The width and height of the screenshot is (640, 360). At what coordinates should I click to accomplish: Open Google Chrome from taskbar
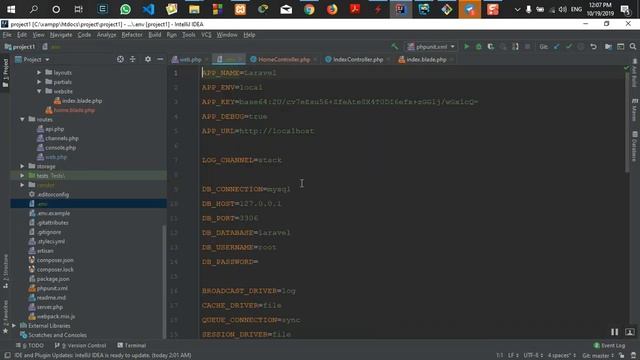(309, 9)
